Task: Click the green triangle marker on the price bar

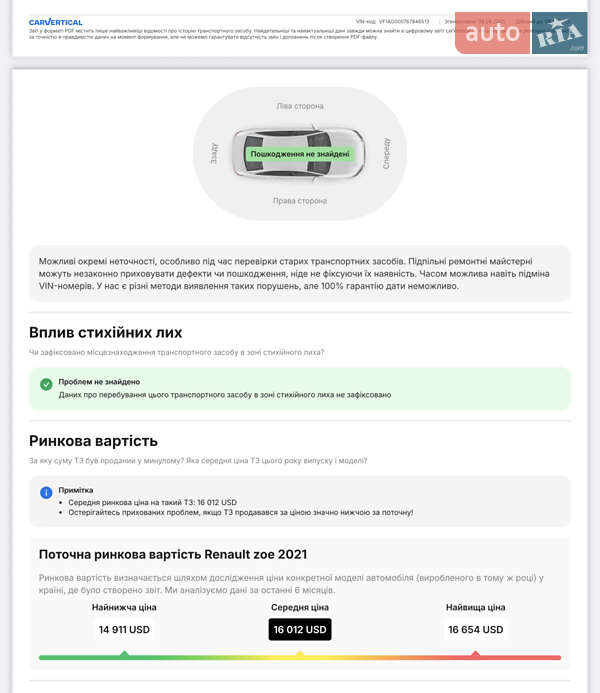Action: pos(124,654)
